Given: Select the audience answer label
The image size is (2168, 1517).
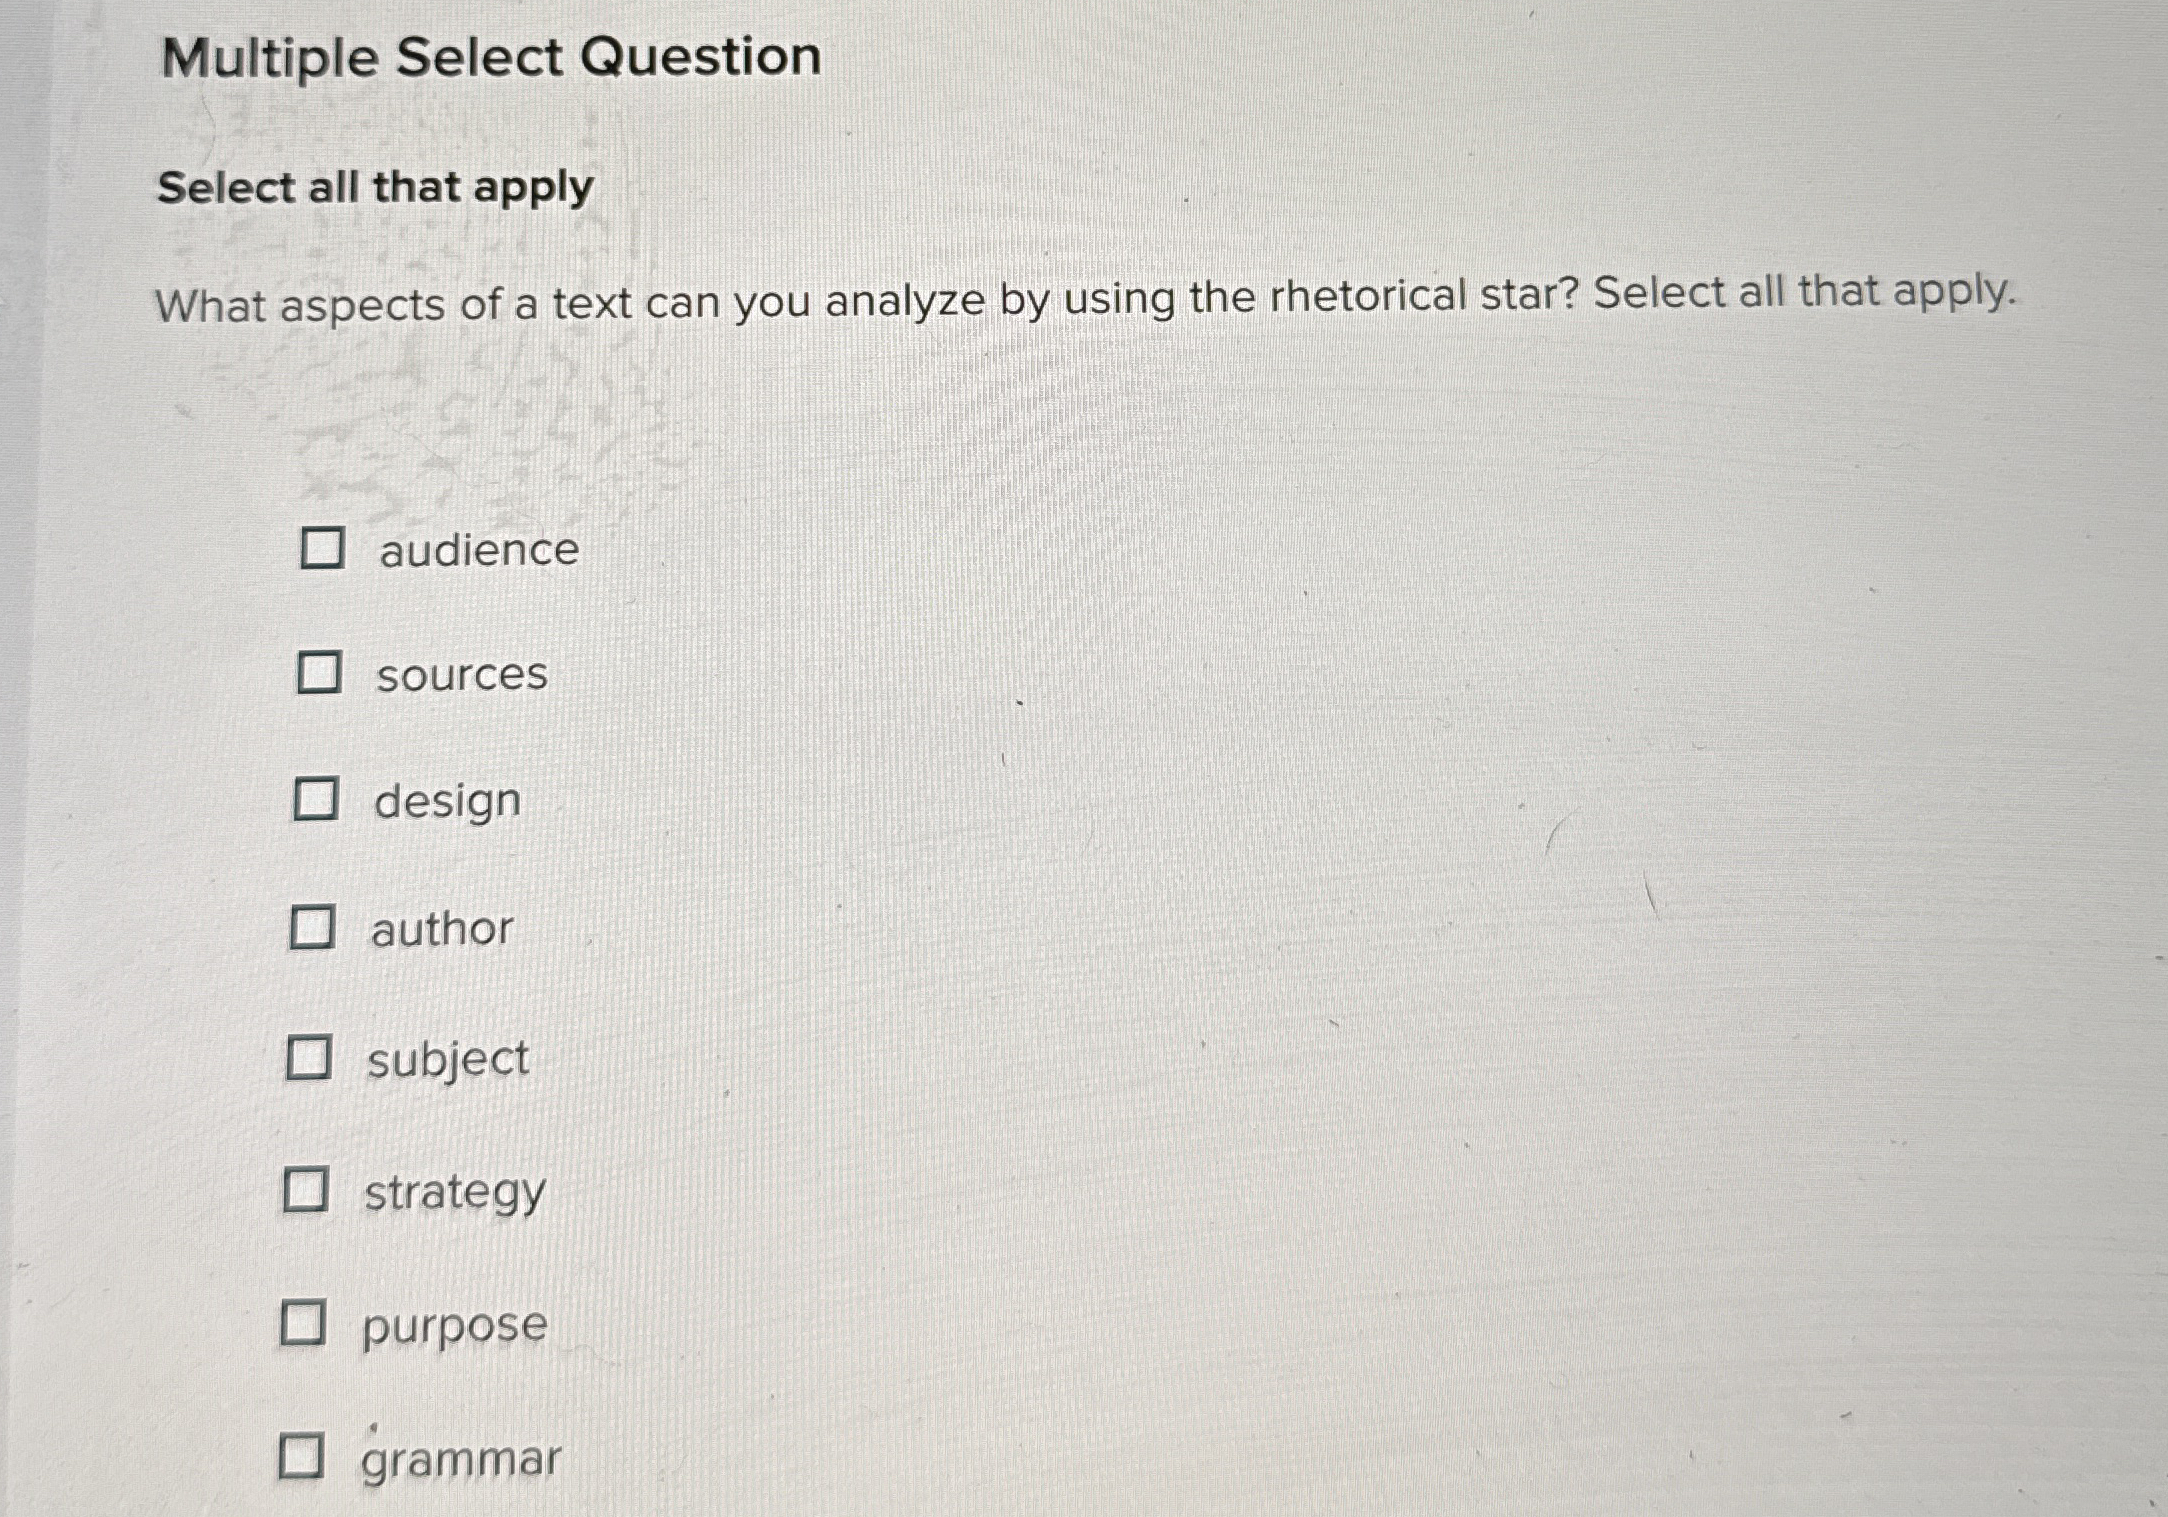Looking at the screenshot, I should click(480, 551).
